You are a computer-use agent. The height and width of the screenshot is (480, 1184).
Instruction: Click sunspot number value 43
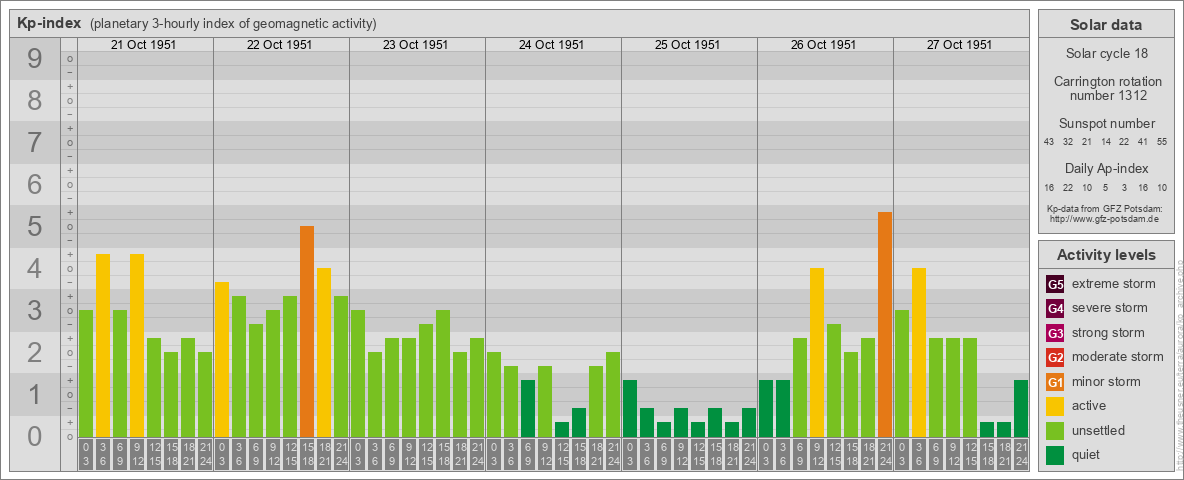point(1049,142)
